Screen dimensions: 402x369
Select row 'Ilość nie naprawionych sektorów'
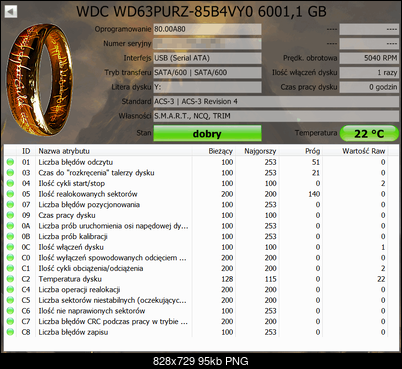click(x=201, y=311)
